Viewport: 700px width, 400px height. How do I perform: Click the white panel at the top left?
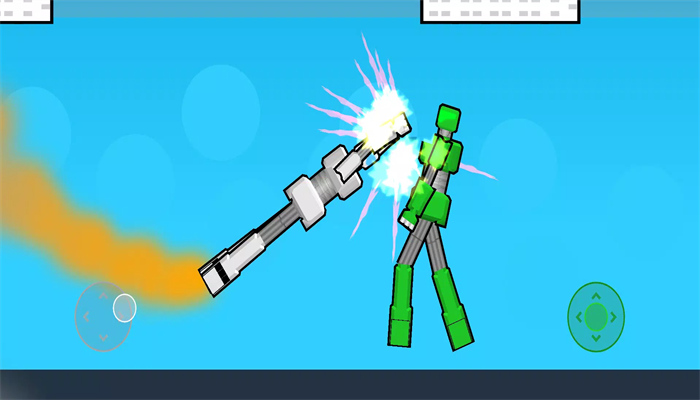coord(25,10)
